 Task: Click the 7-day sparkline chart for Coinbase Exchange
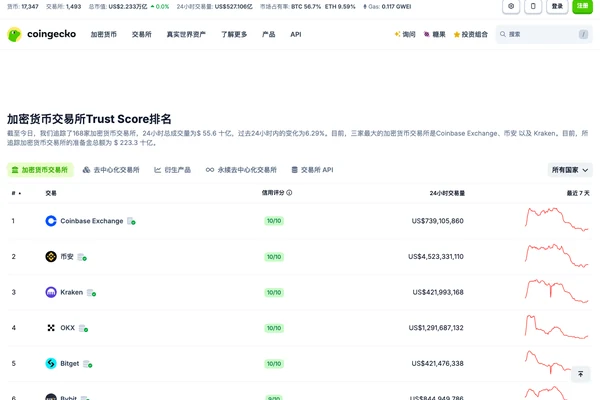point(556,219)
